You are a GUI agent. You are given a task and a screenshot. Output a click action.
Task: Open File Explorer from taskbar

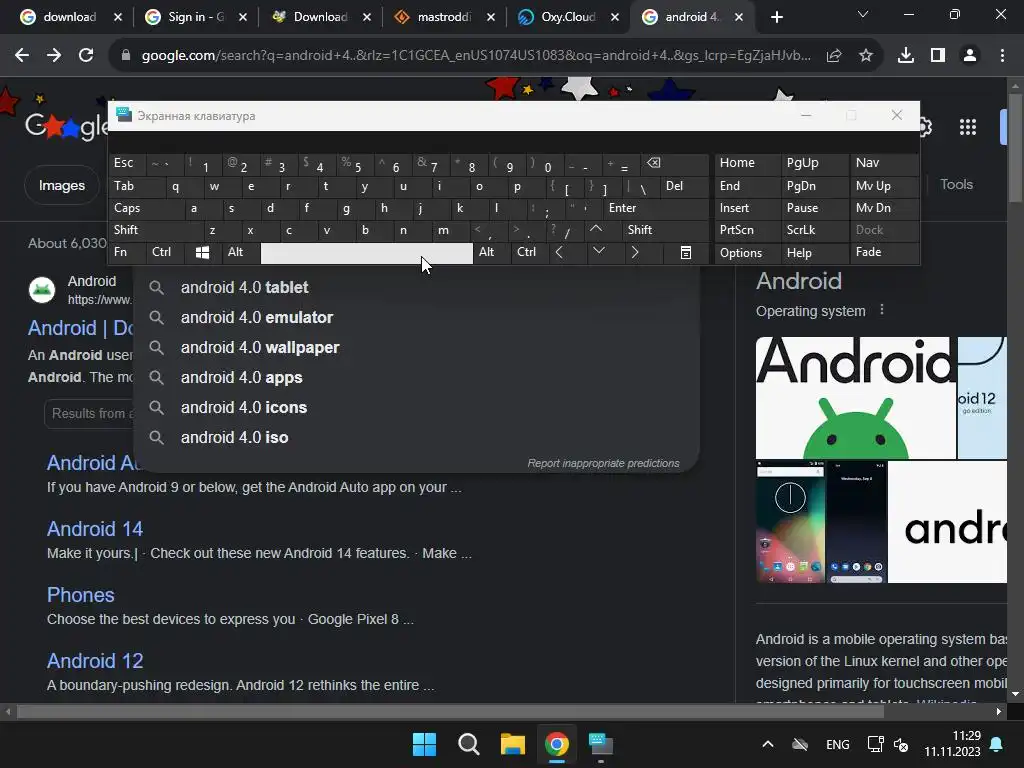coord(513,744)
